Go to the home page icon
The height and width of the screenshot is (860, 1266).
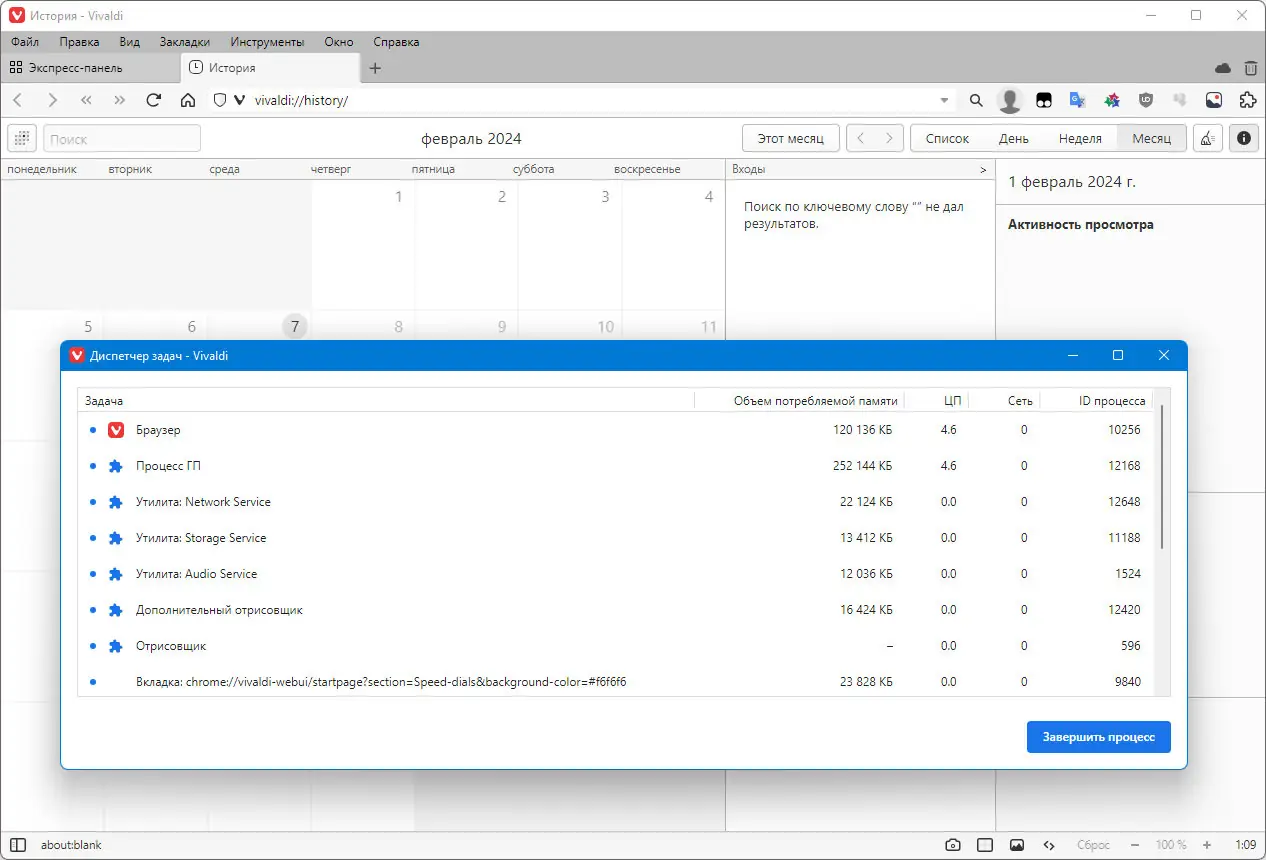tap(187, 100)
